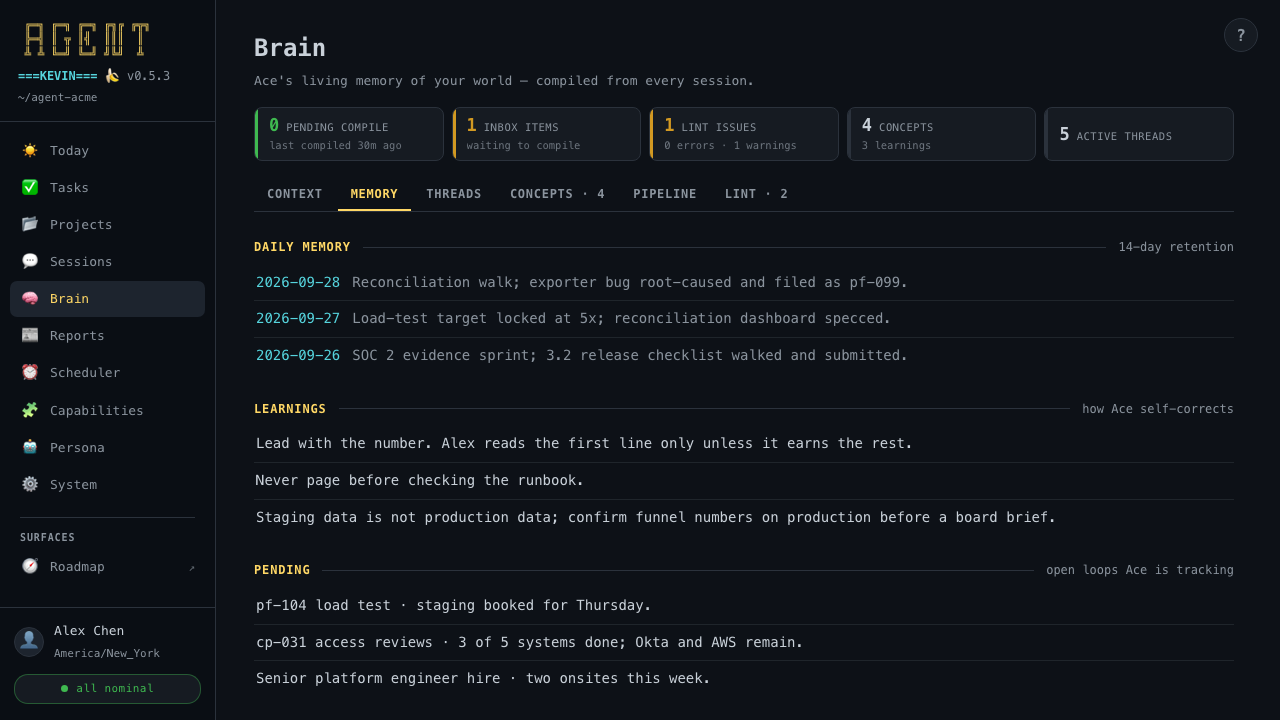
Task: Open the help question mark button
Action: coord(1241,35)
